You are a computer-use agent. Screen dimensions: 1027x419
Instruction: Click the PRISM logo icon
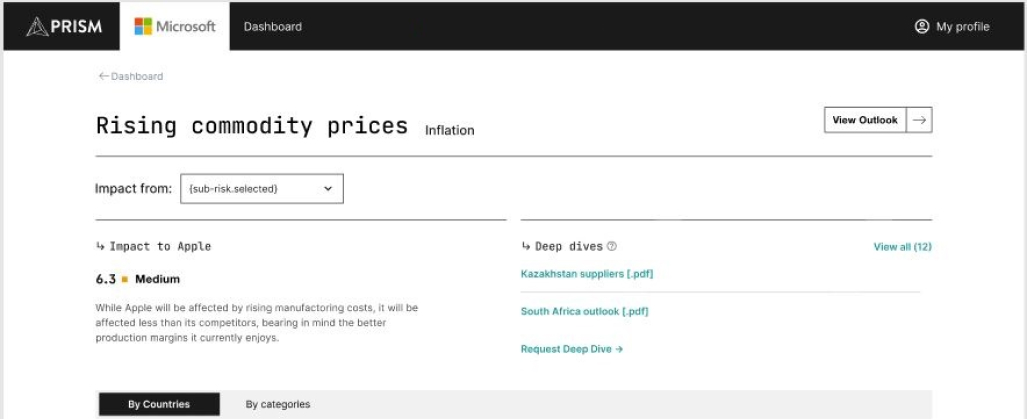point(37,27)
